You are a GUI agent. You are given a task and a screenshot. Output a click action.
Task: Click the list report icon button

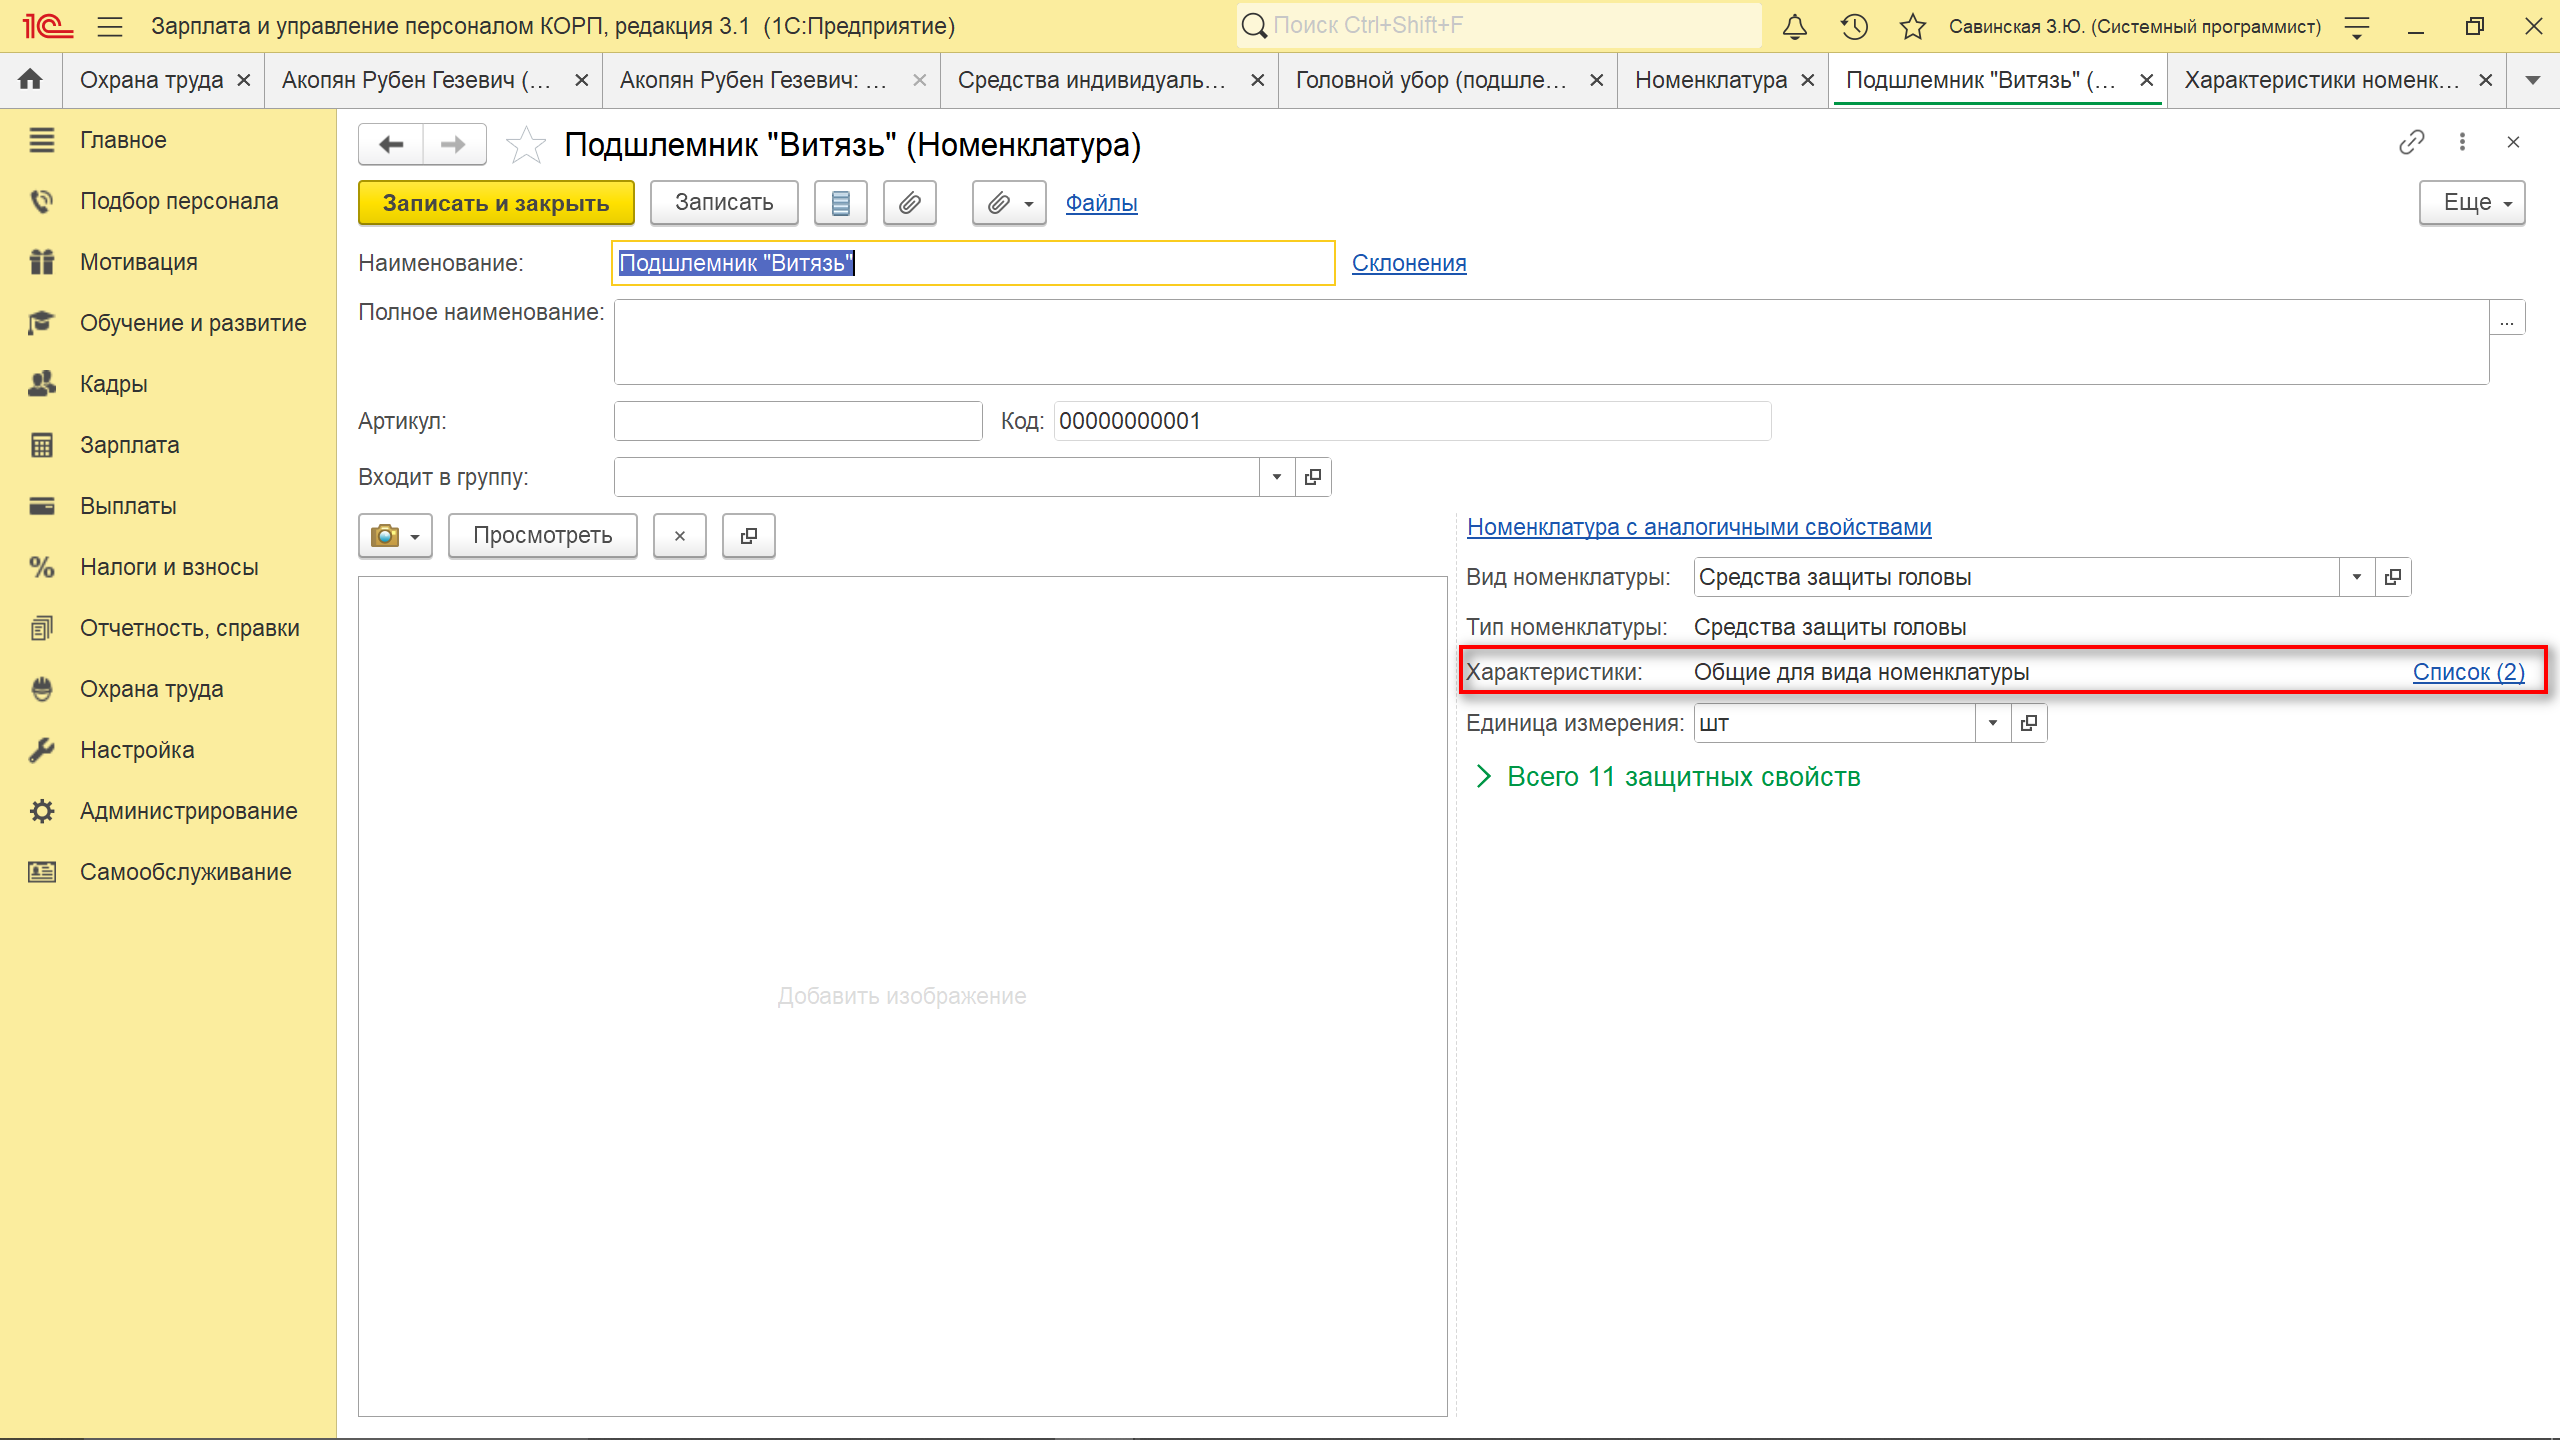coord(840,203)
